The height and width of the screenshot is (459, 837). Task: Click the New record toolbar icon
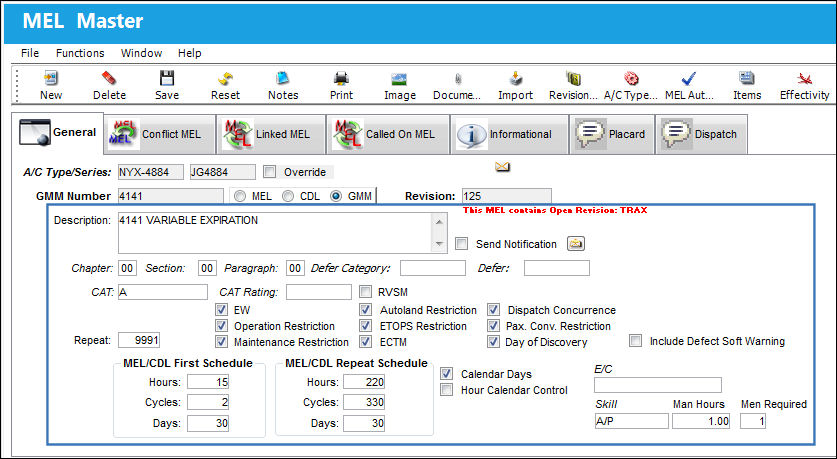[51, 78]
